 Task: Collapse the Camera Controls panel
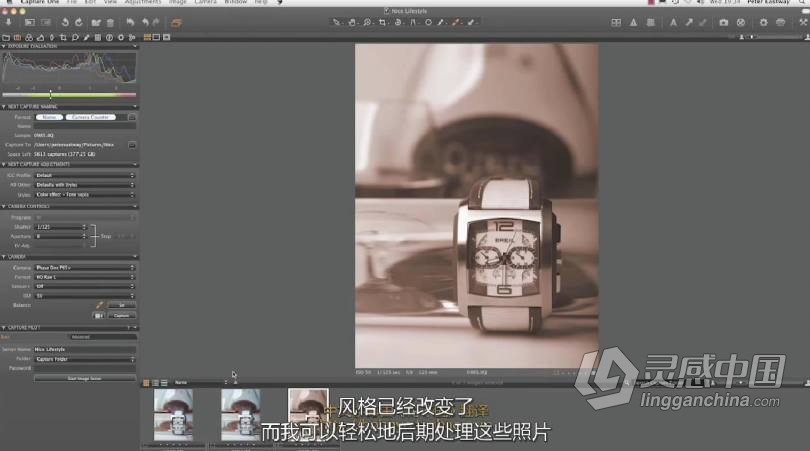(4, 206)
